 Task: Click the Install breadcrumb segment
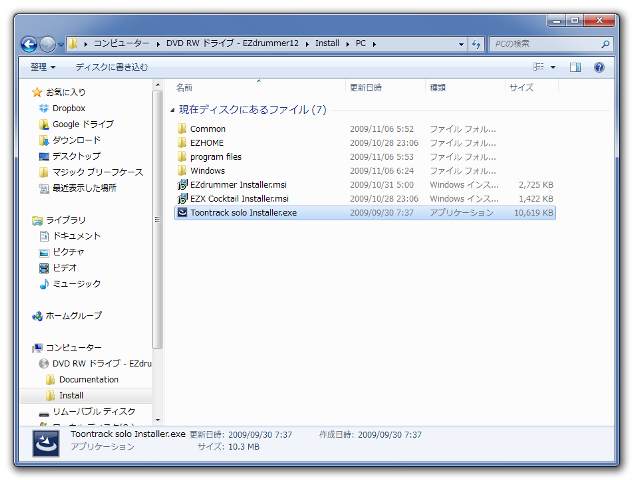tap(327, 43)
